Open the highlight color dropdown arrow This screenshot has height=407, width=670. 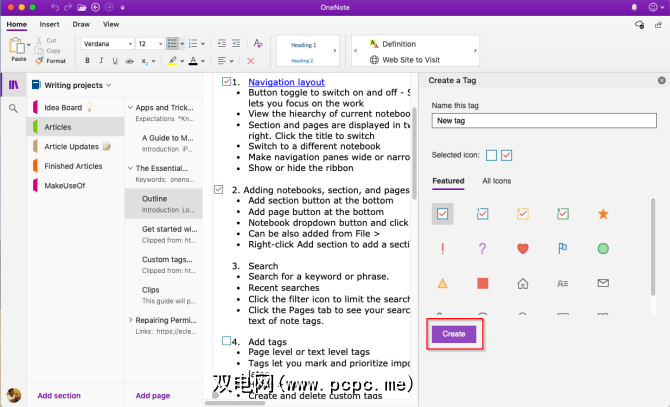182,61
